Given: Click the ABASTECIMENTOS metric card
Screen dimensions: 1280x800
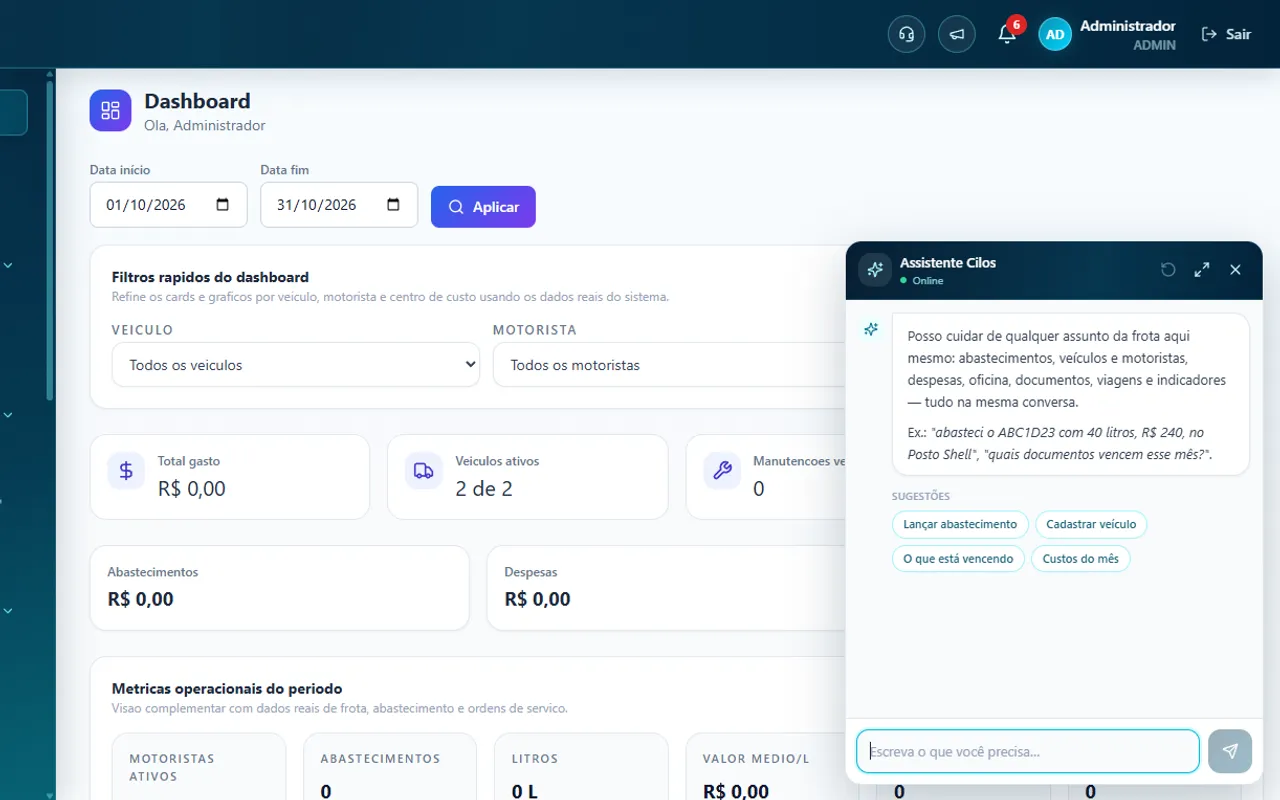Looking at the screenshot, I should (390, 767).
